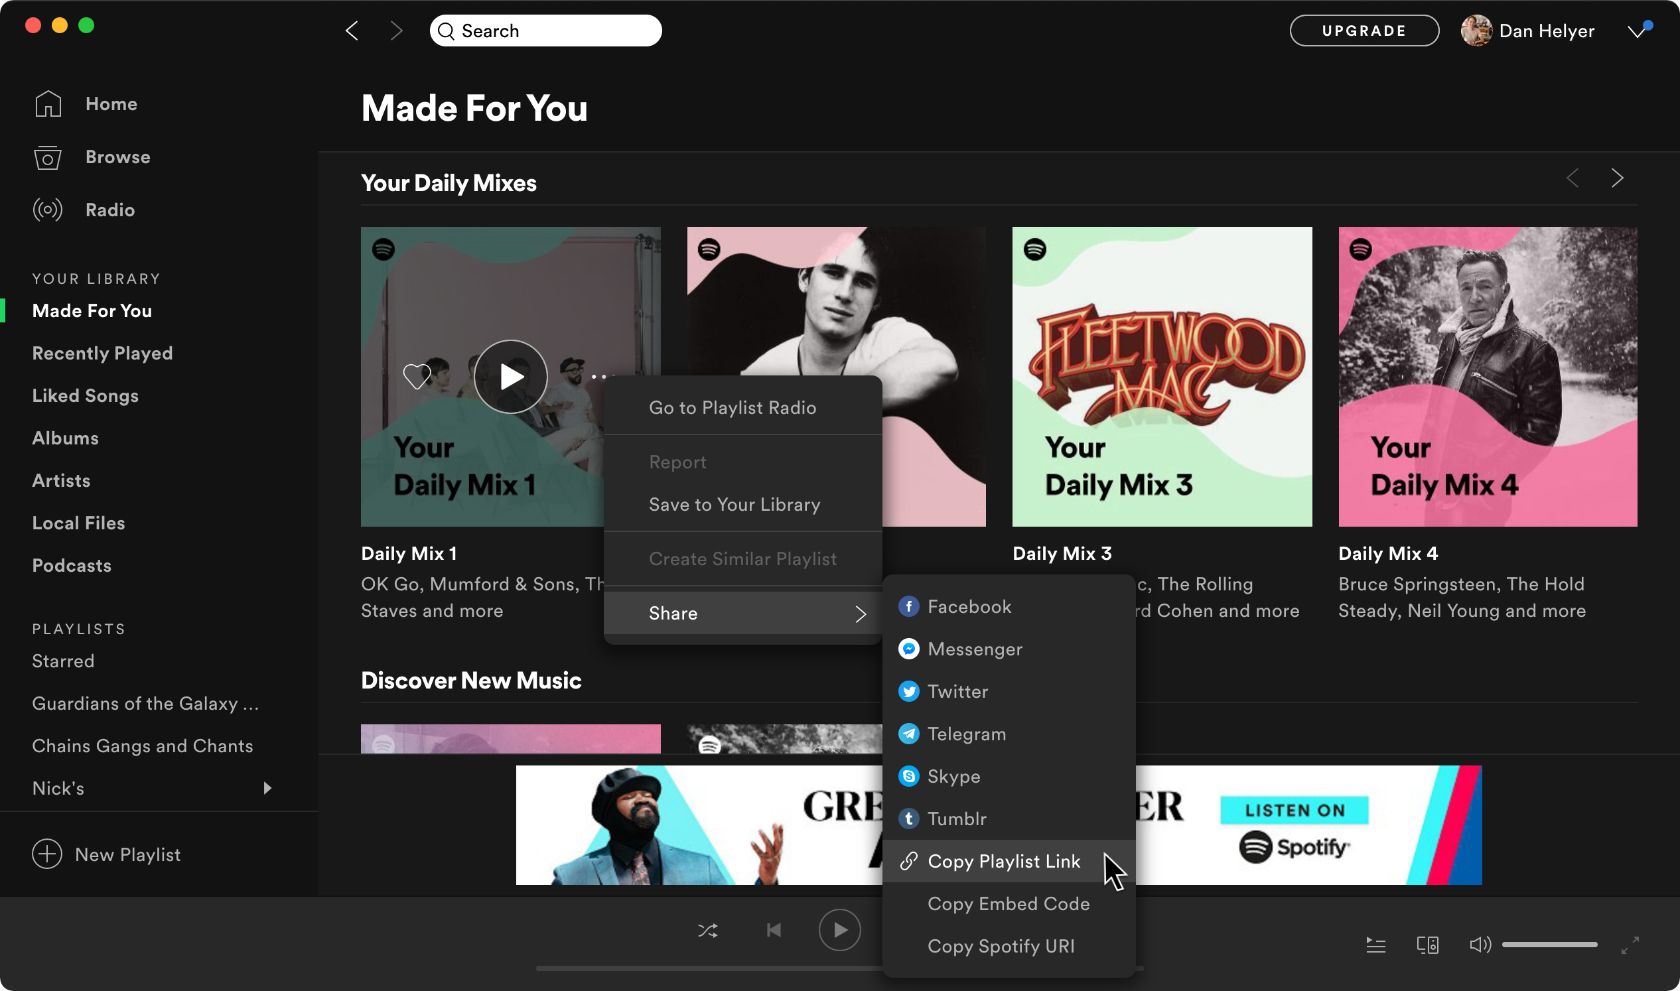
Task: Click the main play button
Action: (x=840, y=930)
